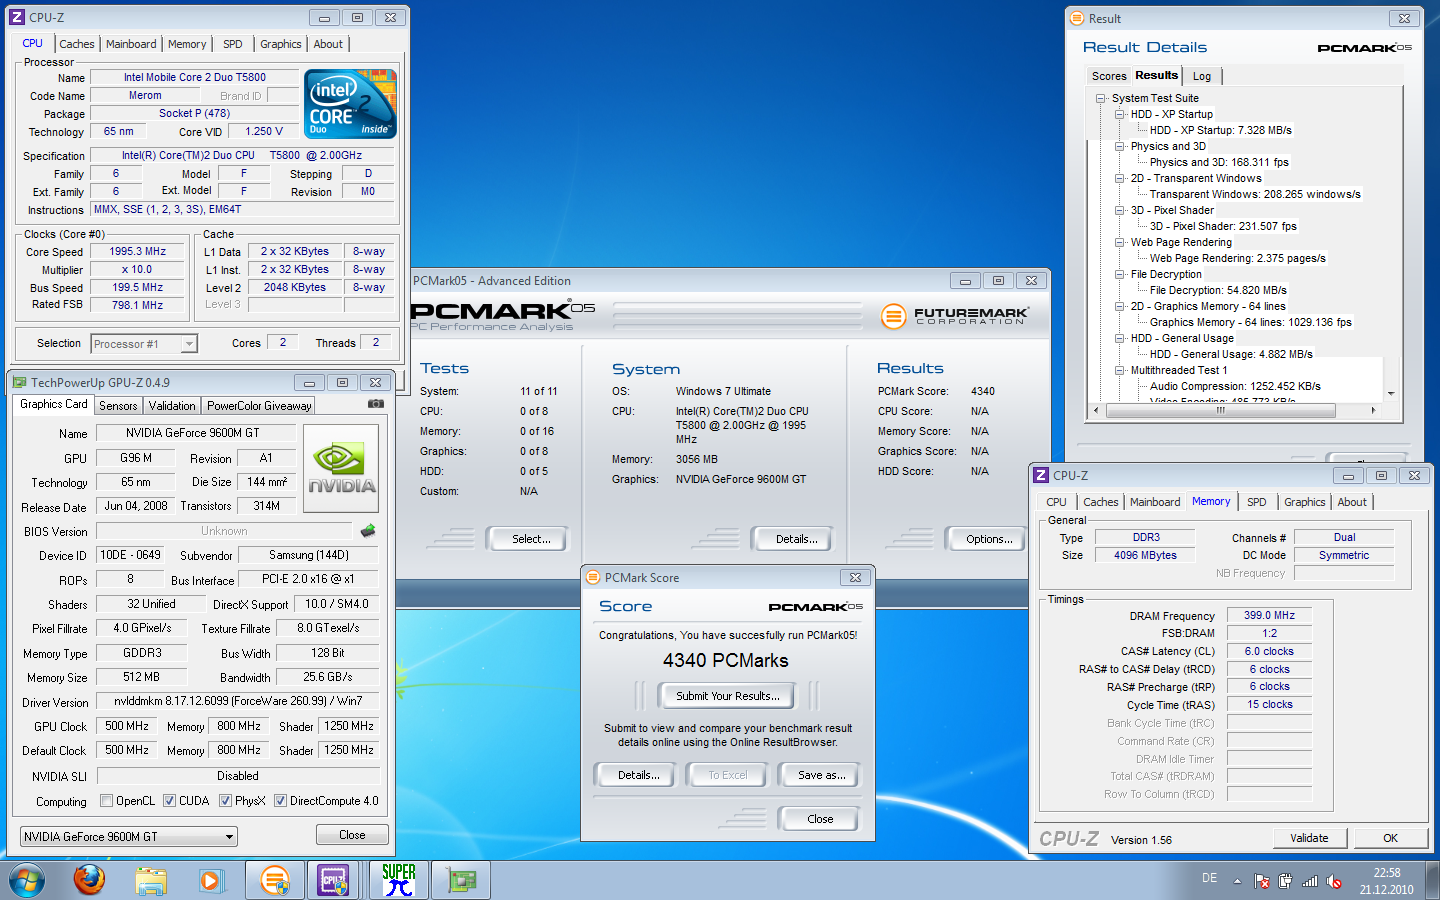
Task: Collapse the HDD - XP Startup node
Action: 1120,114
